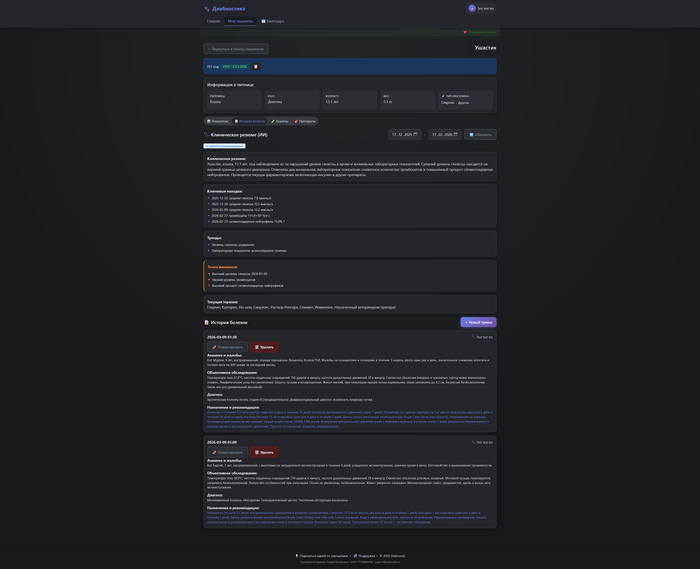Open calendar picker on start date 17.12.2025
This screenshot has width=700, height=569.
416,134
